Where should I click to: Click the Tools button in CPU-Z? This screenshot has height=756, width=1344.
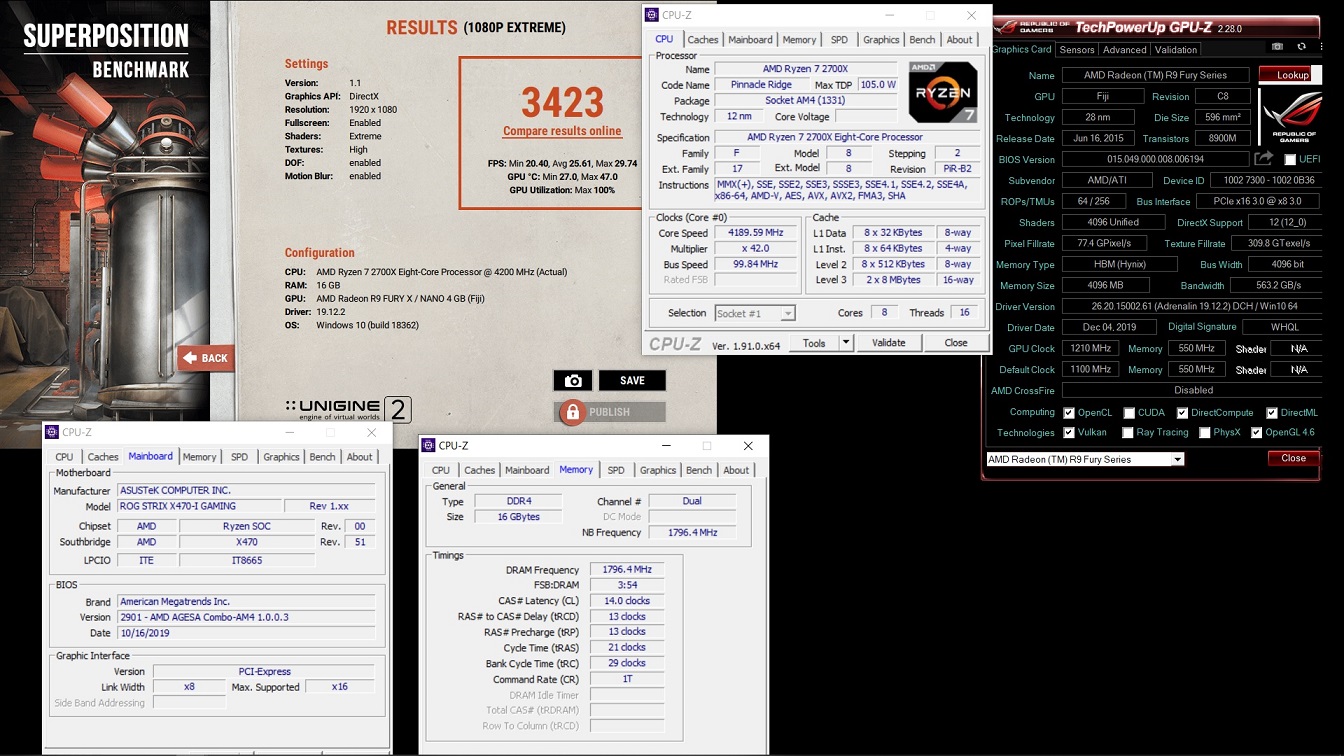(814, 342)
